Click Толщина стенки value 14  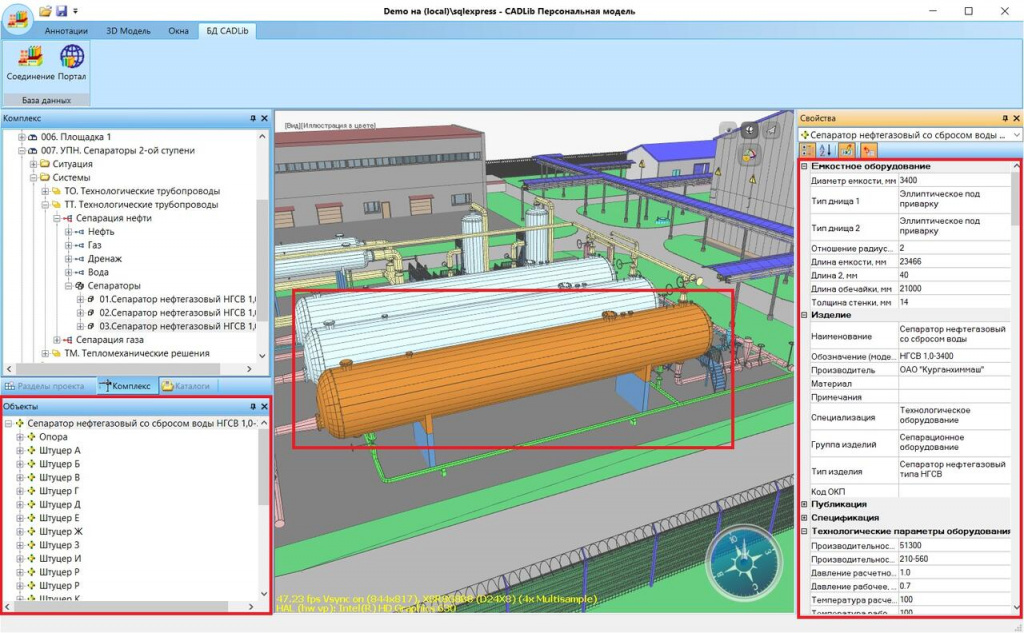click(x=954, y=302)
